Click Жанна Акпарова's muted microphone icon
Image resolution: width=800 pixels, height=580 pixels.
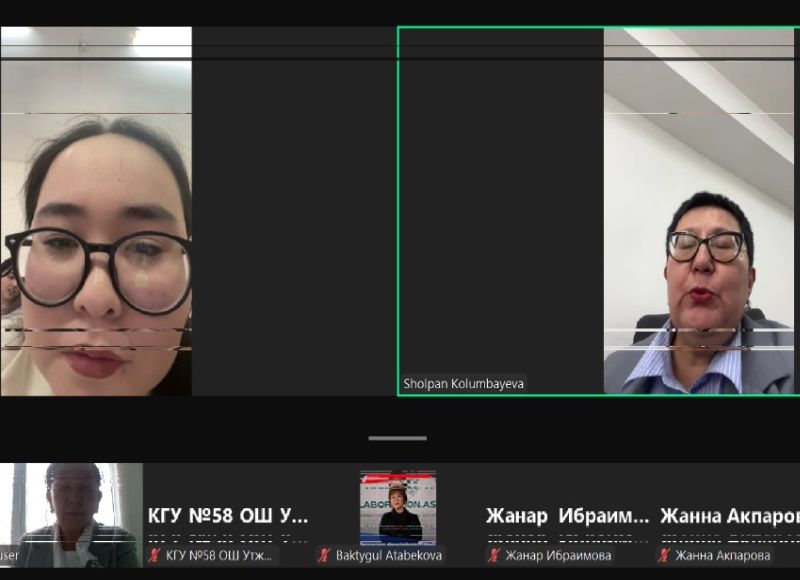coord(664,555)
